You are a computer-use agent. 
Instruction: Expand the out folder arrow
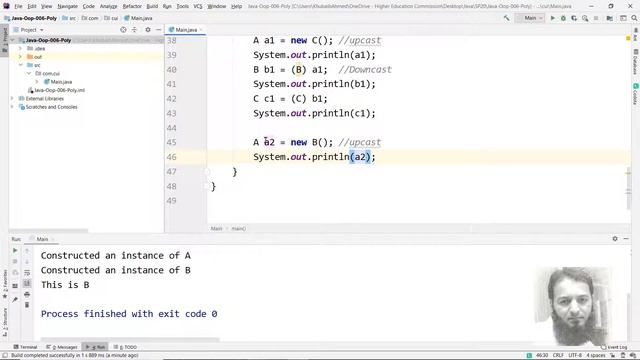[x=20, y=57]
